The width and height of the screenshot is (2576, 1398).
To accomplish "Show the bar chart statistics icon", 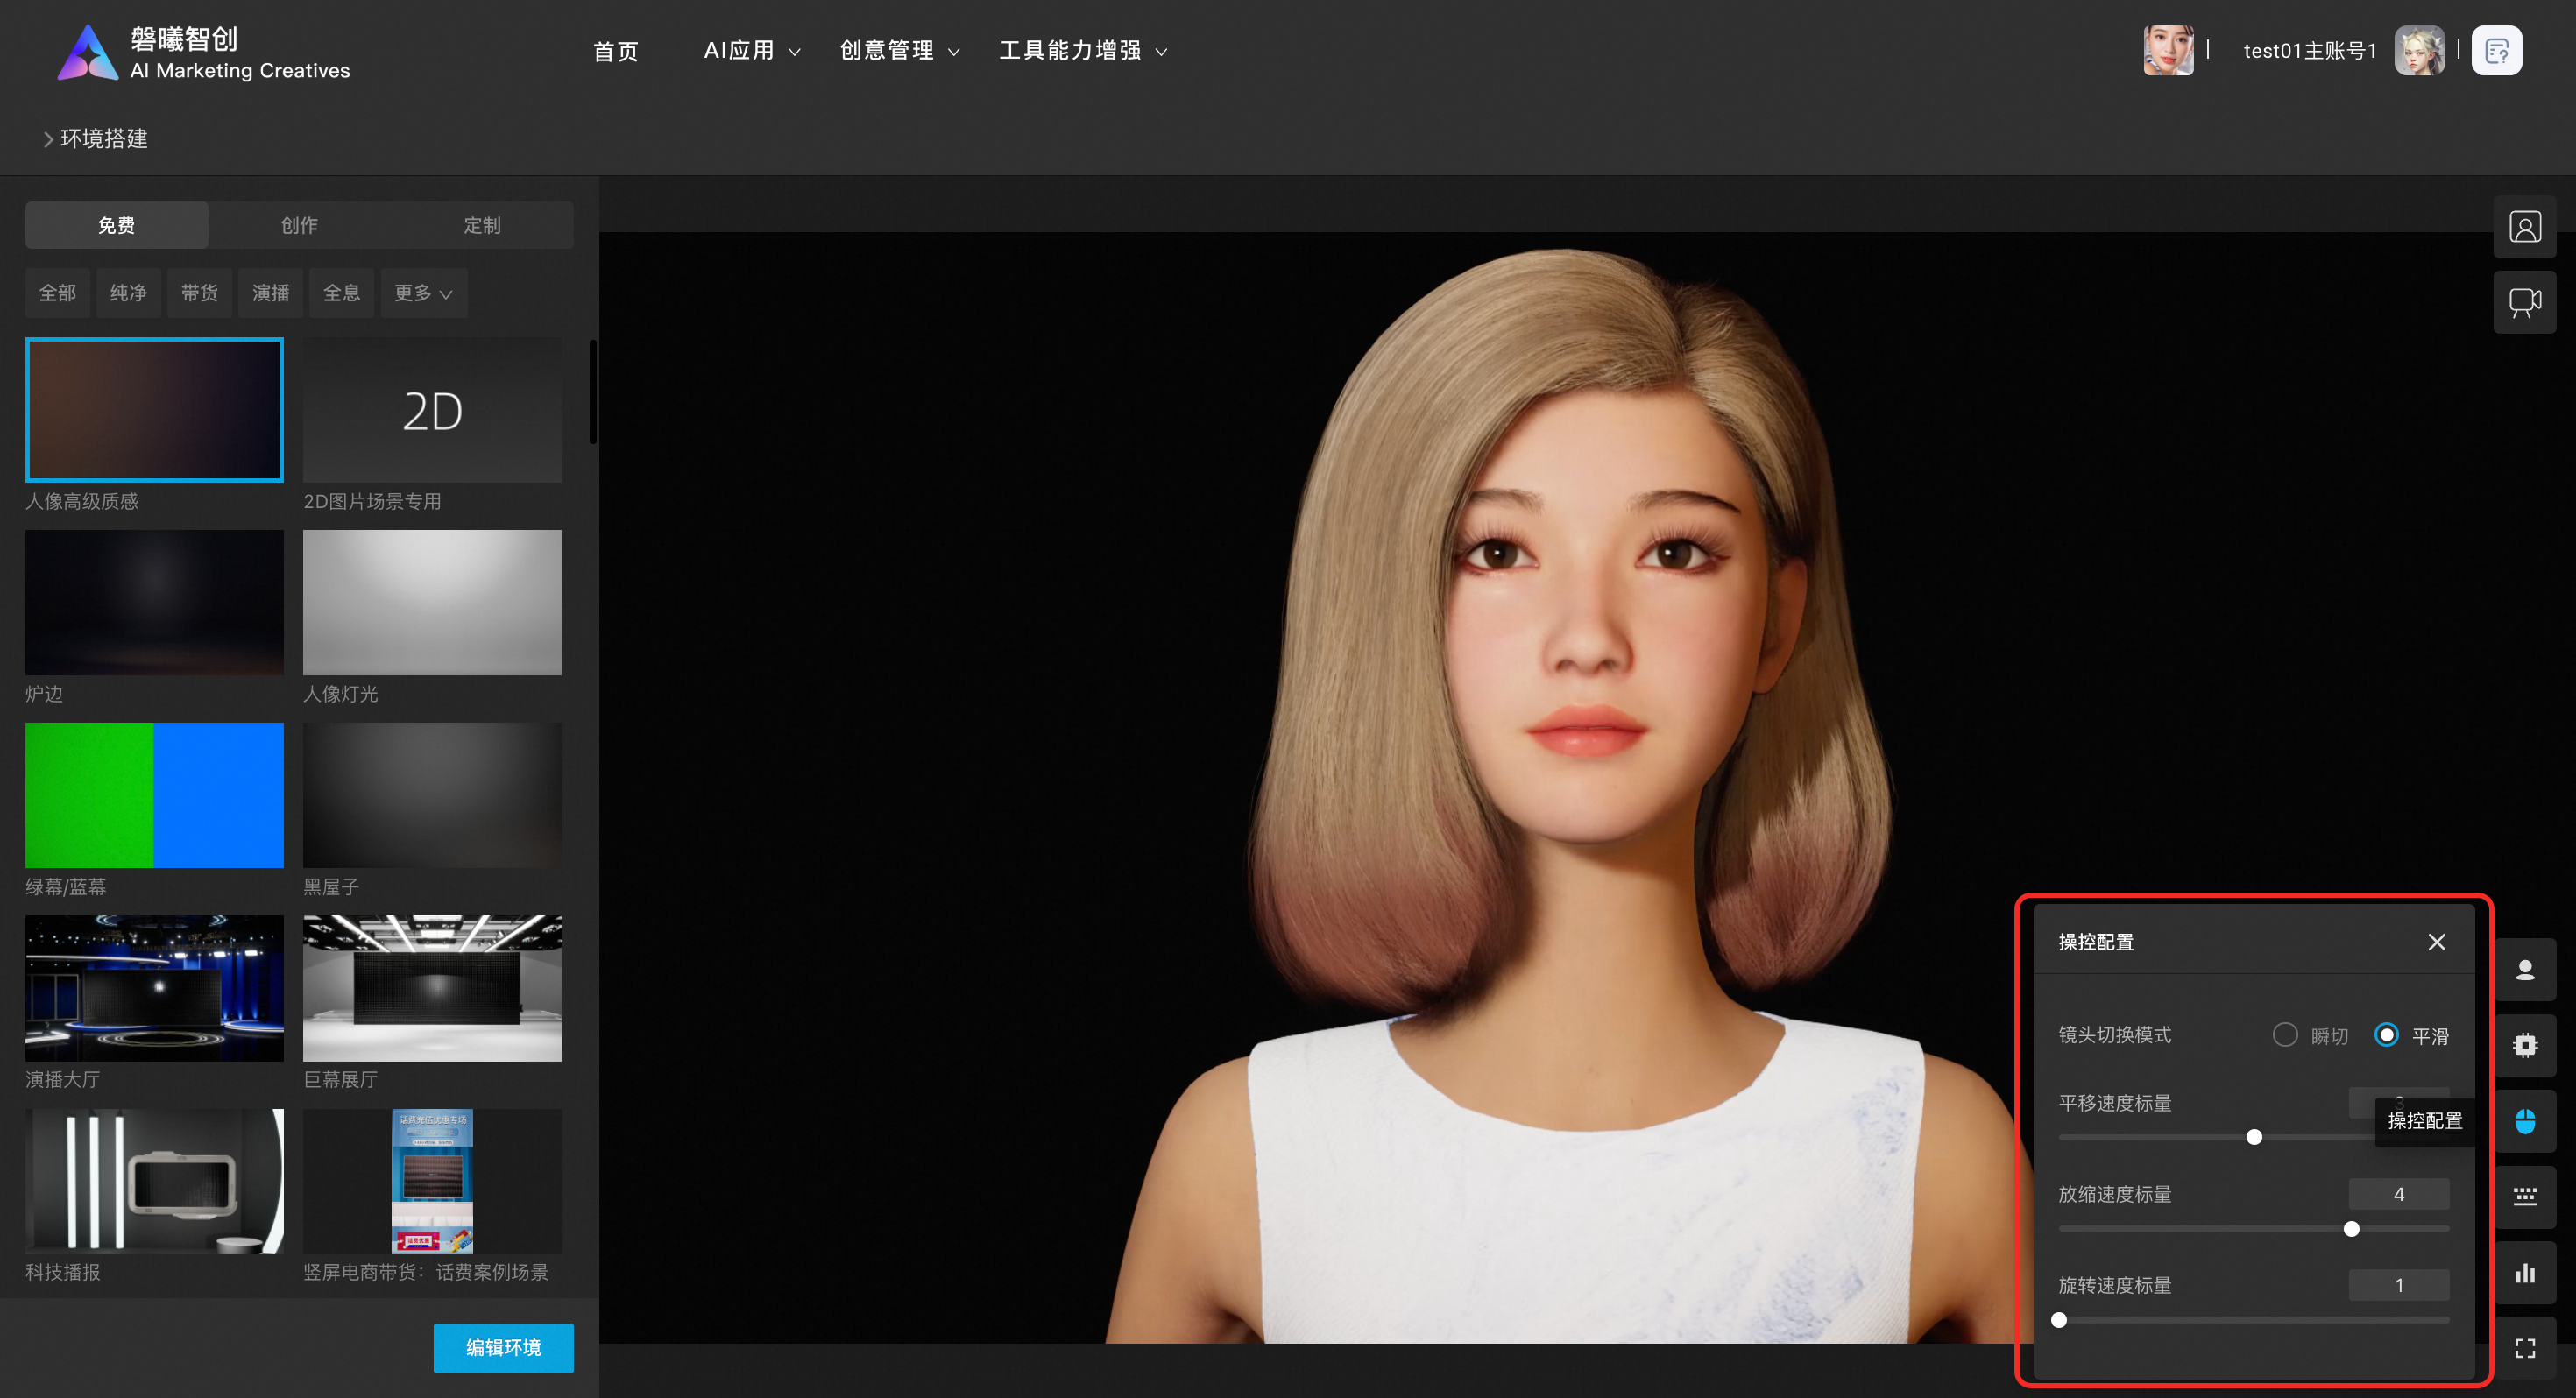I will point(2524,1273).
